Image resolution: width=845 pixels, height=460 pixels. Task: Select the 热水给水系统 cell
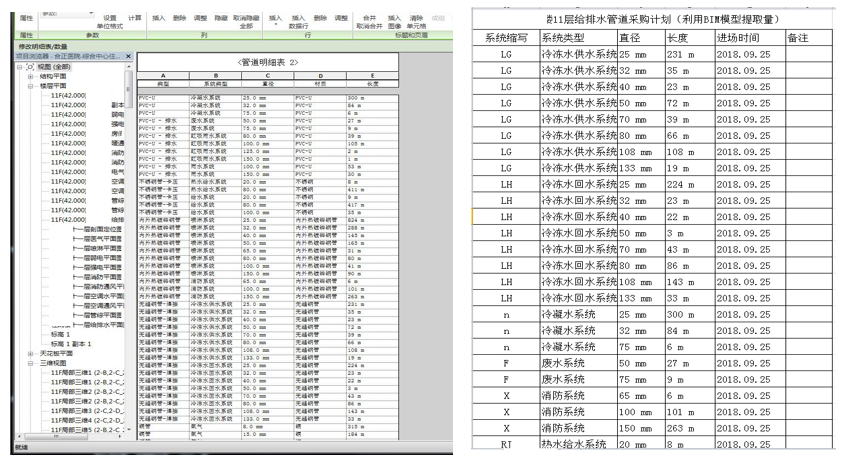578,443
